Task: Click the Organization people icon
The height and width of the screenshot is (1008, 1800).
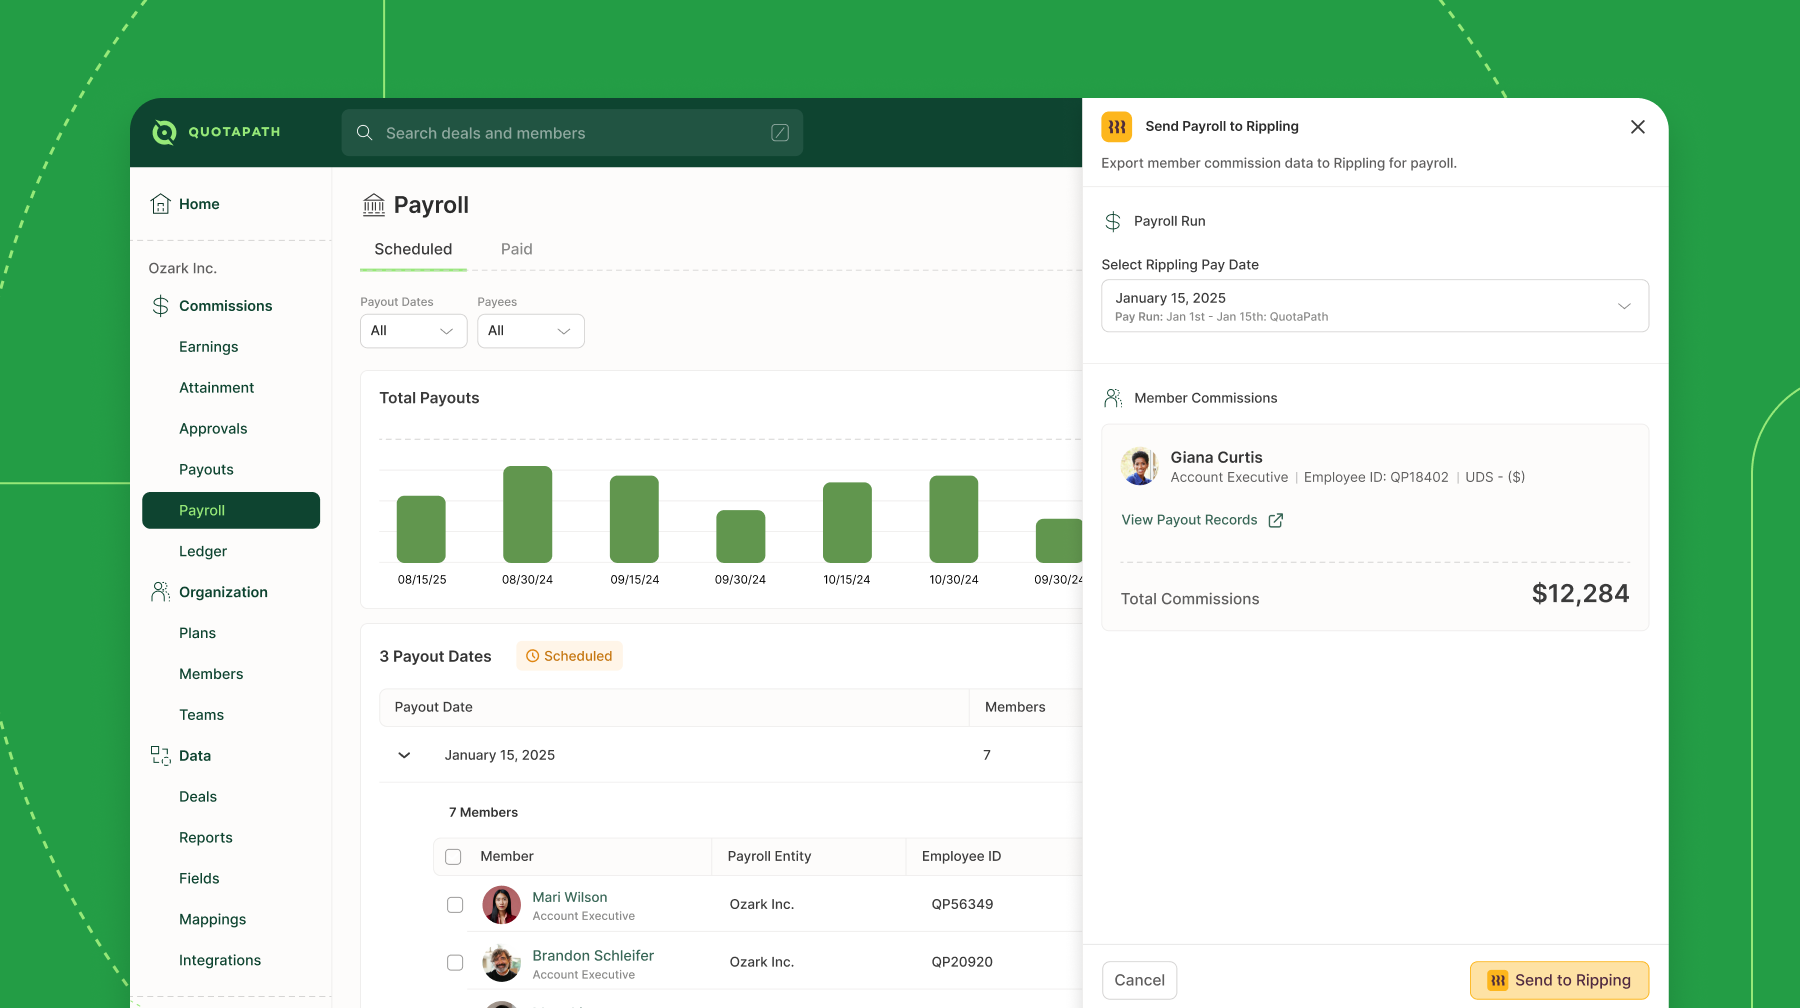Action: point(160,592)
